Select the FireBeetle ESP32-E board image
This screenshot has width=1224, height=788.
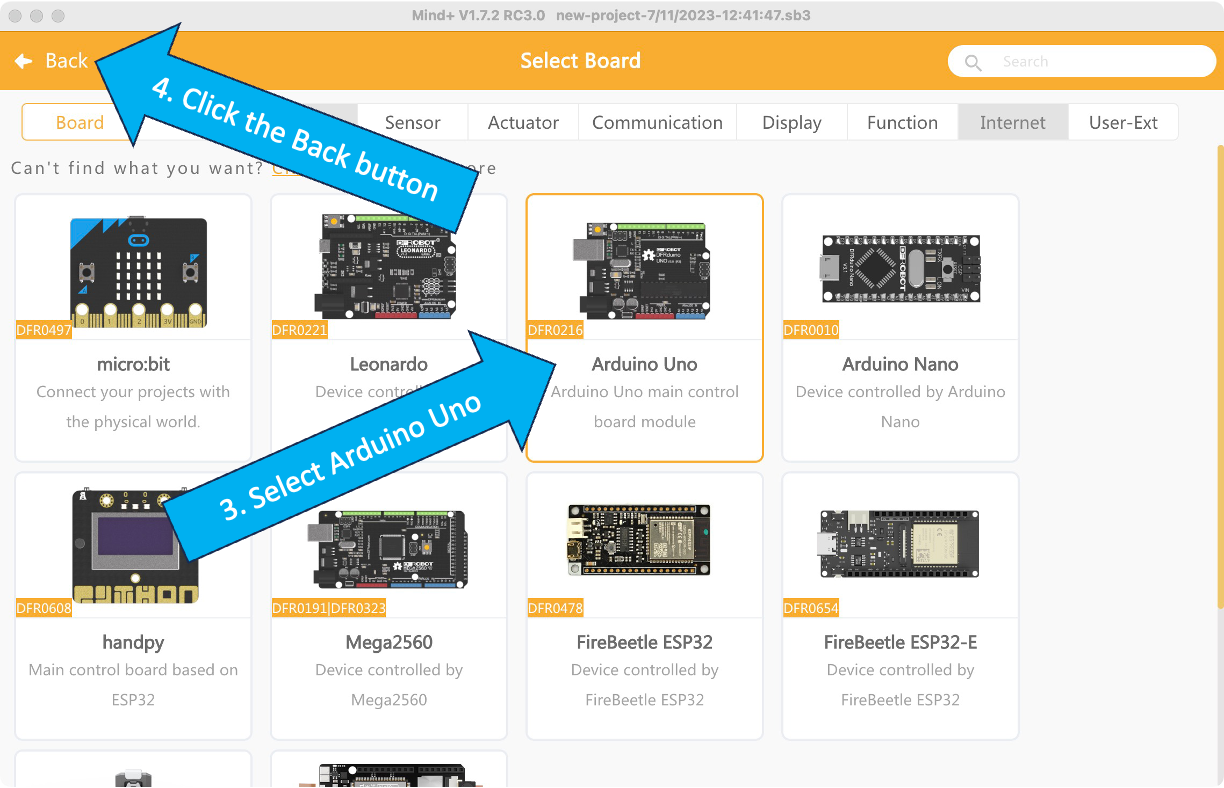pyautogui.click(x=900, y=543)
